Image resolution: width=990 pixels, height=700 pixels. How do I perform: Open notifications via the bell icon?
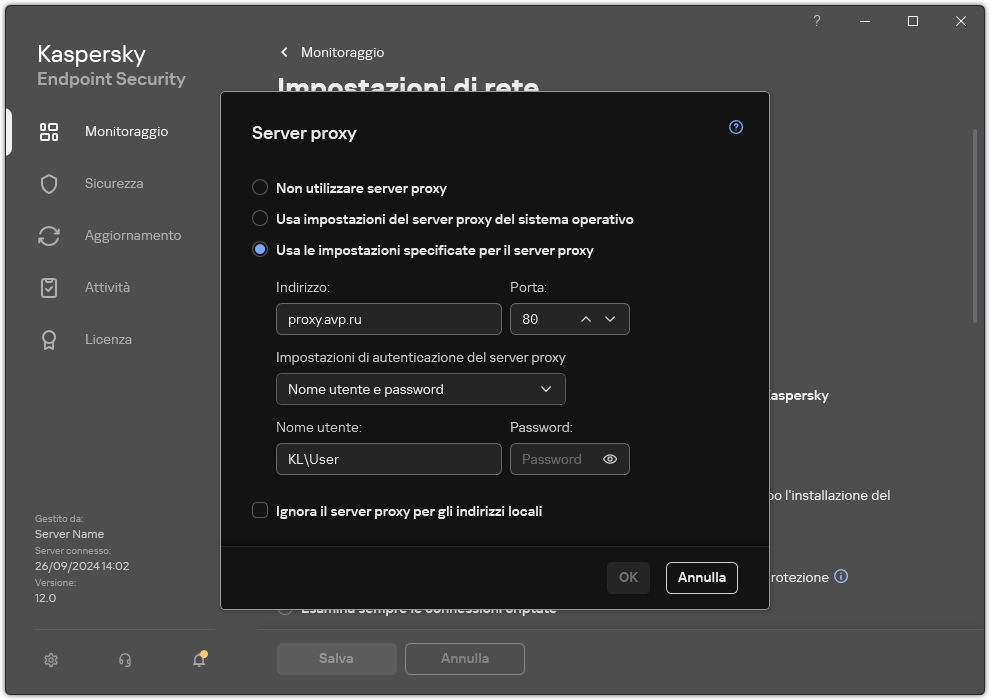(198, 660)
